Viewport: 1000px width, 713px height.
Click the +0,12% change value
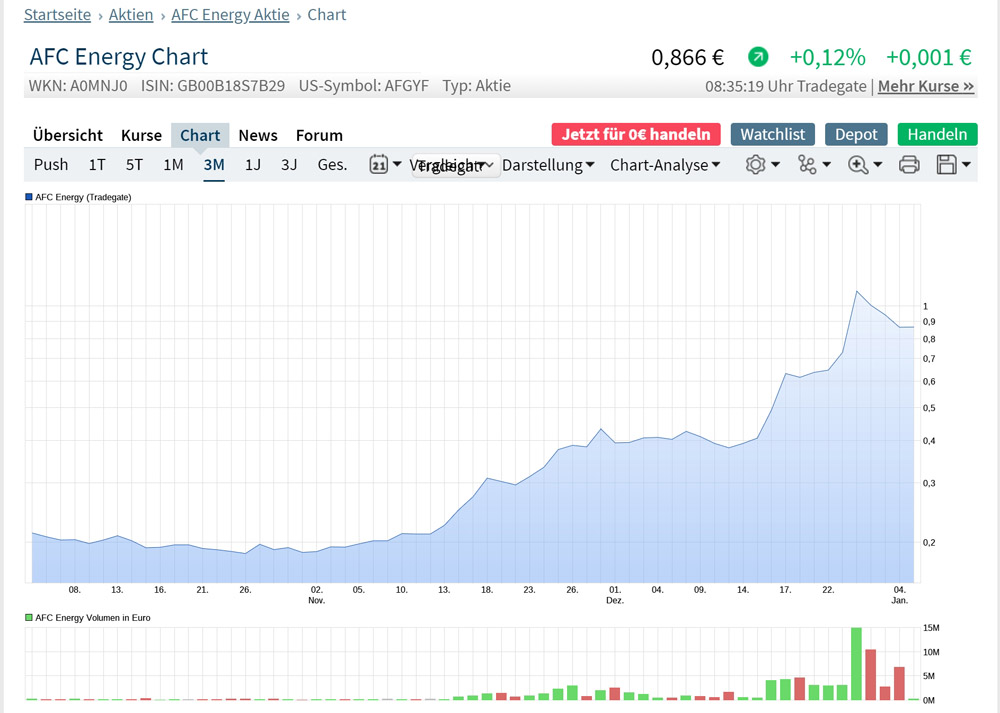[827, 57]
